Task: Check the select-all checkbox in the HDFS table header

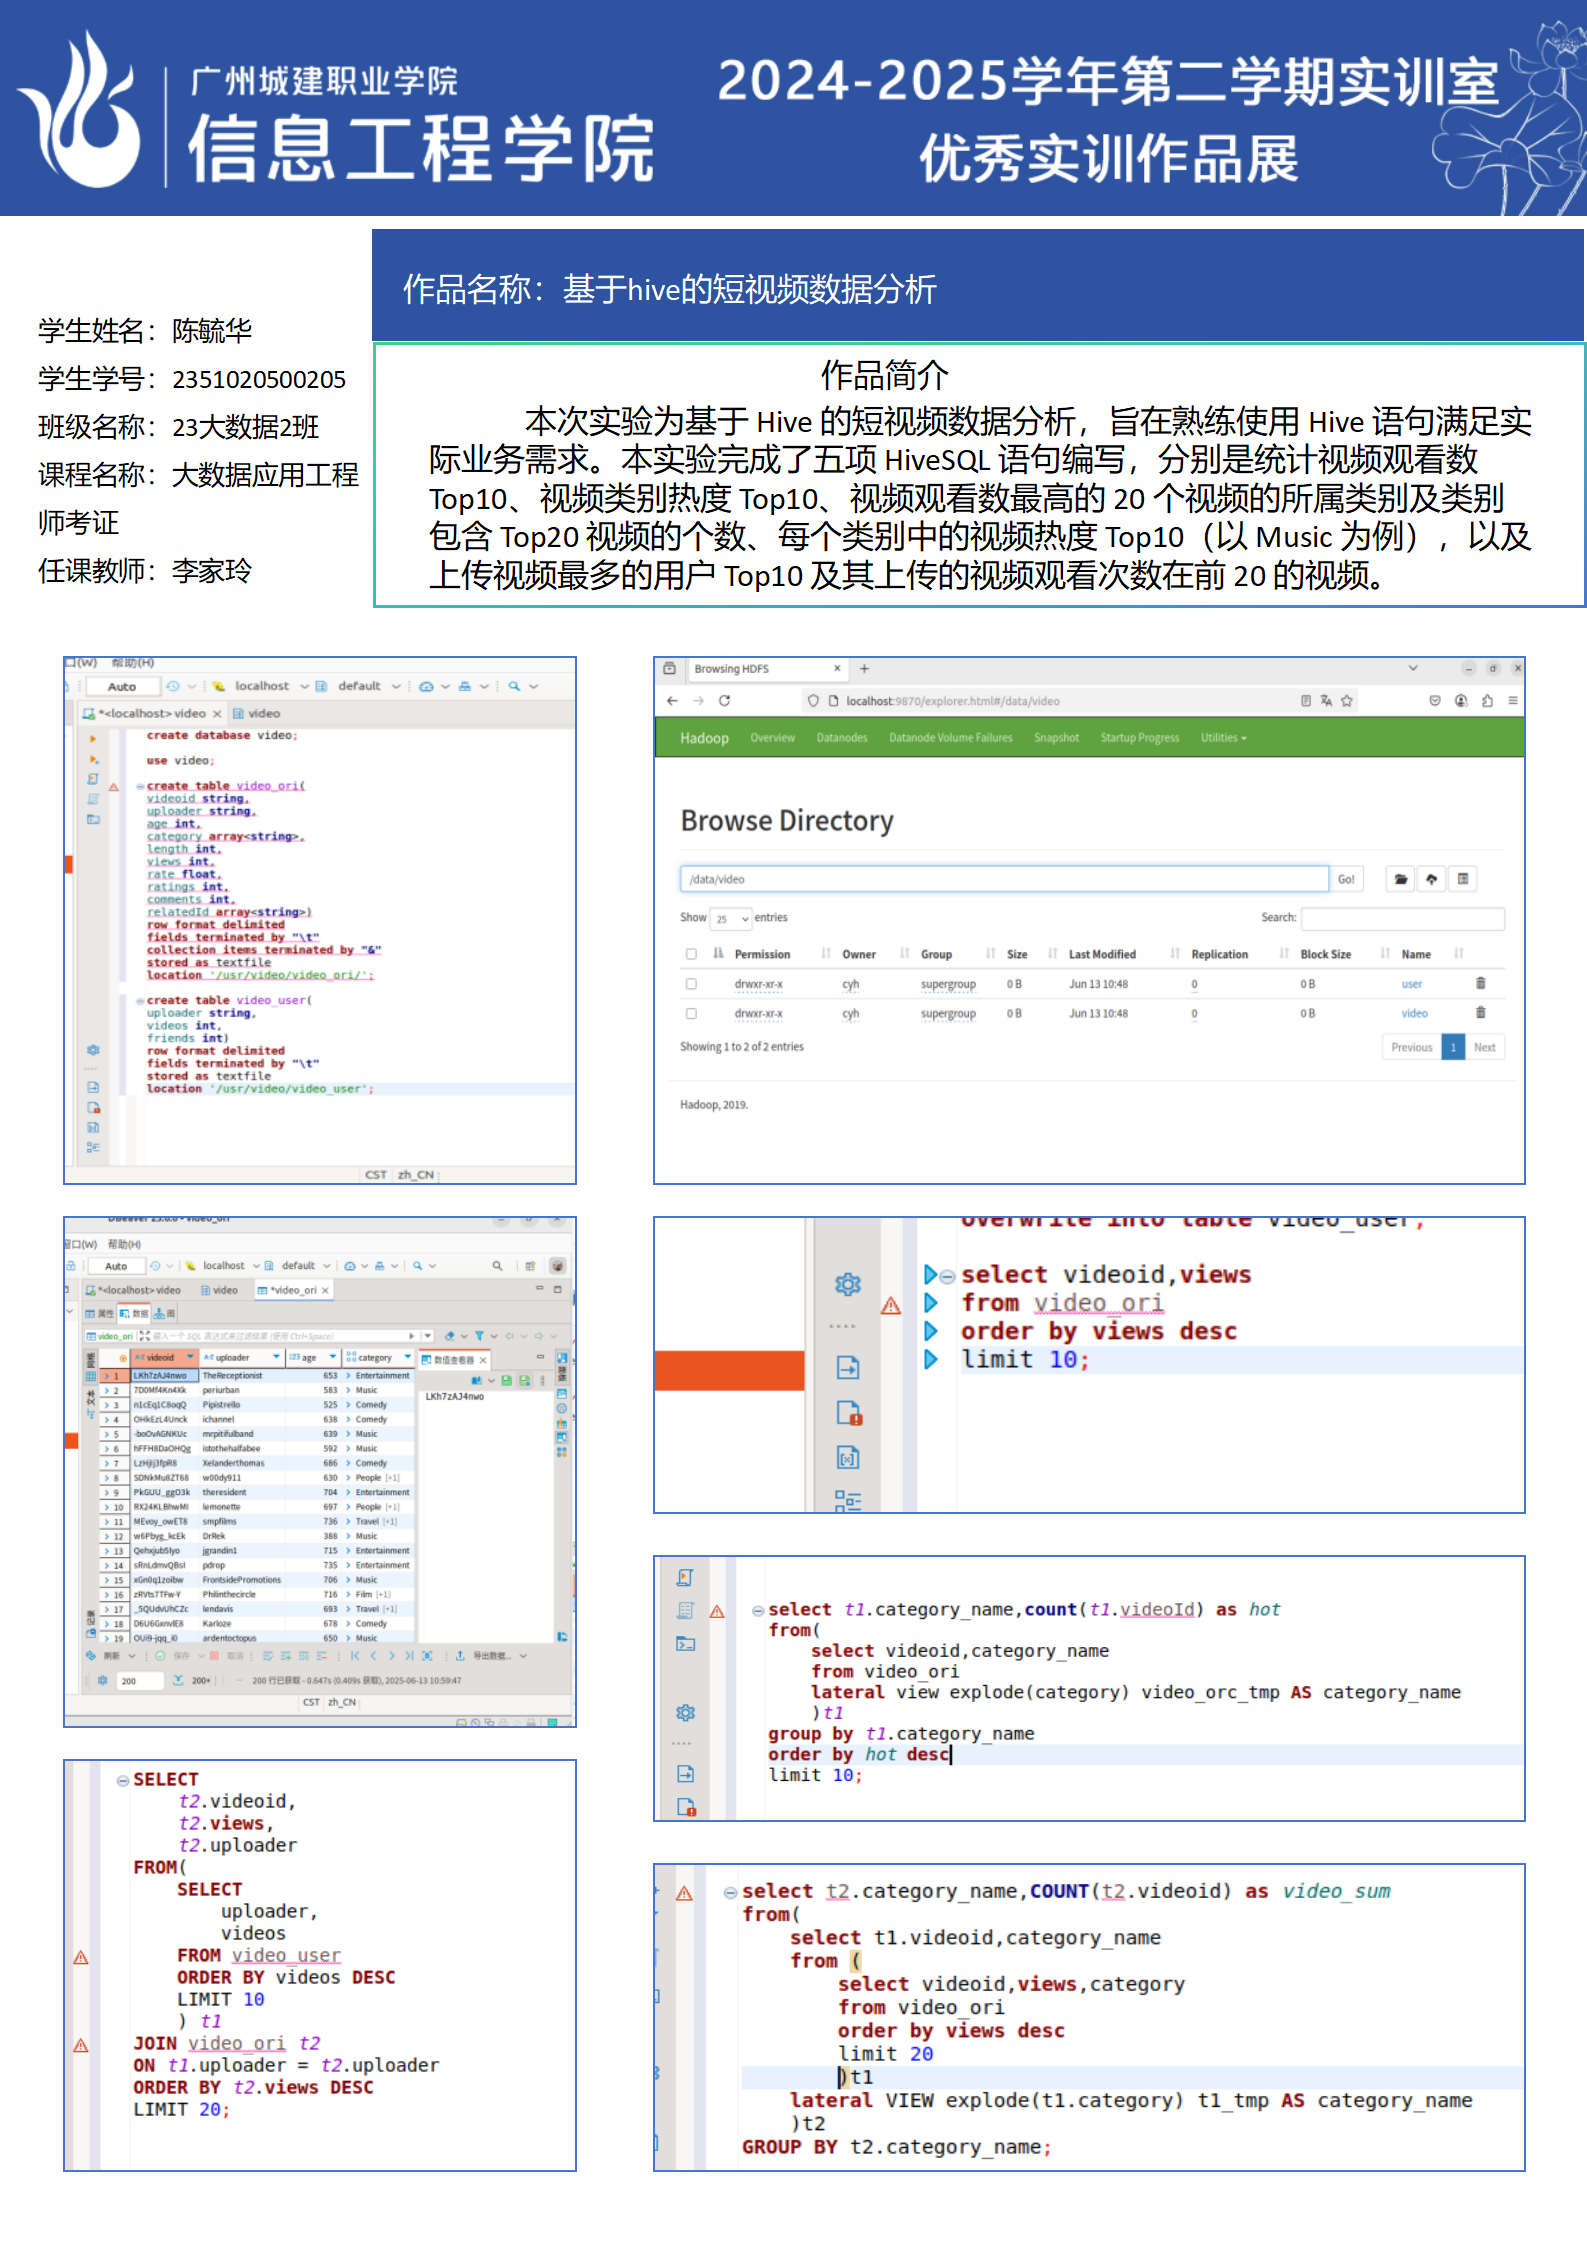Action: click(x=691, y=954)
